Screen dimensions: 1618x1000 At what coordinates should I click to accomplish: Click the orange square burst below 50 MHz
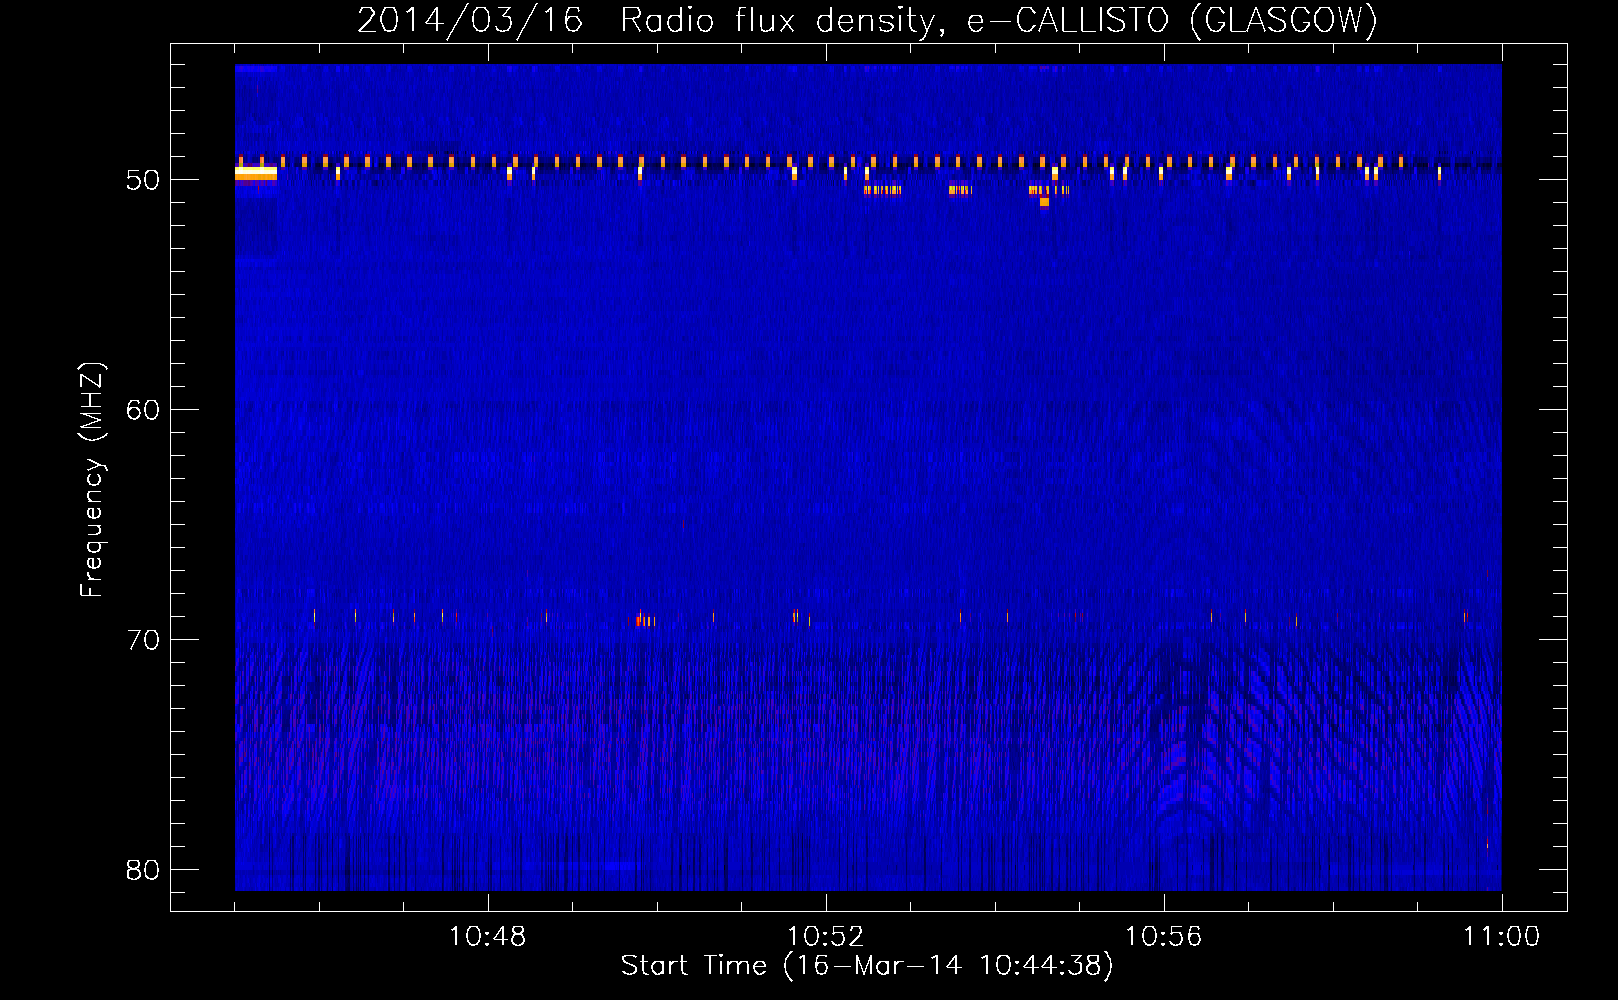pos(1044,202)
